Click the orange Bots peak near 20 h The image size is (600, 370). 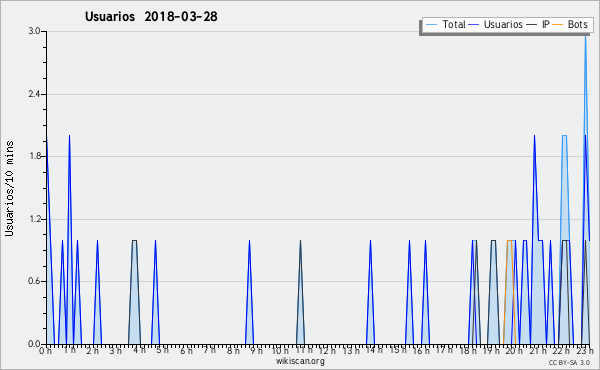tap(509, 241)
